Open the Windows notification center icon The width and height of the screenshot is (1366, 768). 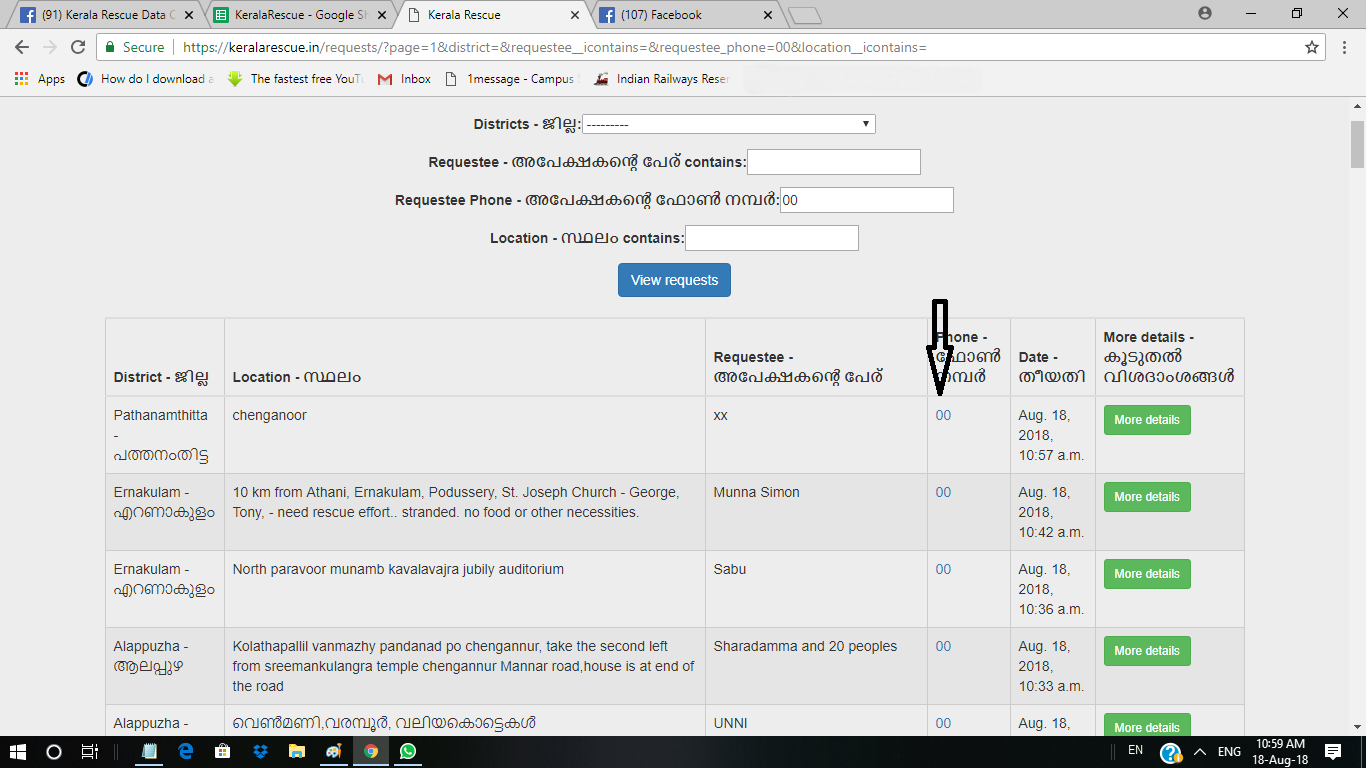pyautogui.click(x=1332, y=751)
